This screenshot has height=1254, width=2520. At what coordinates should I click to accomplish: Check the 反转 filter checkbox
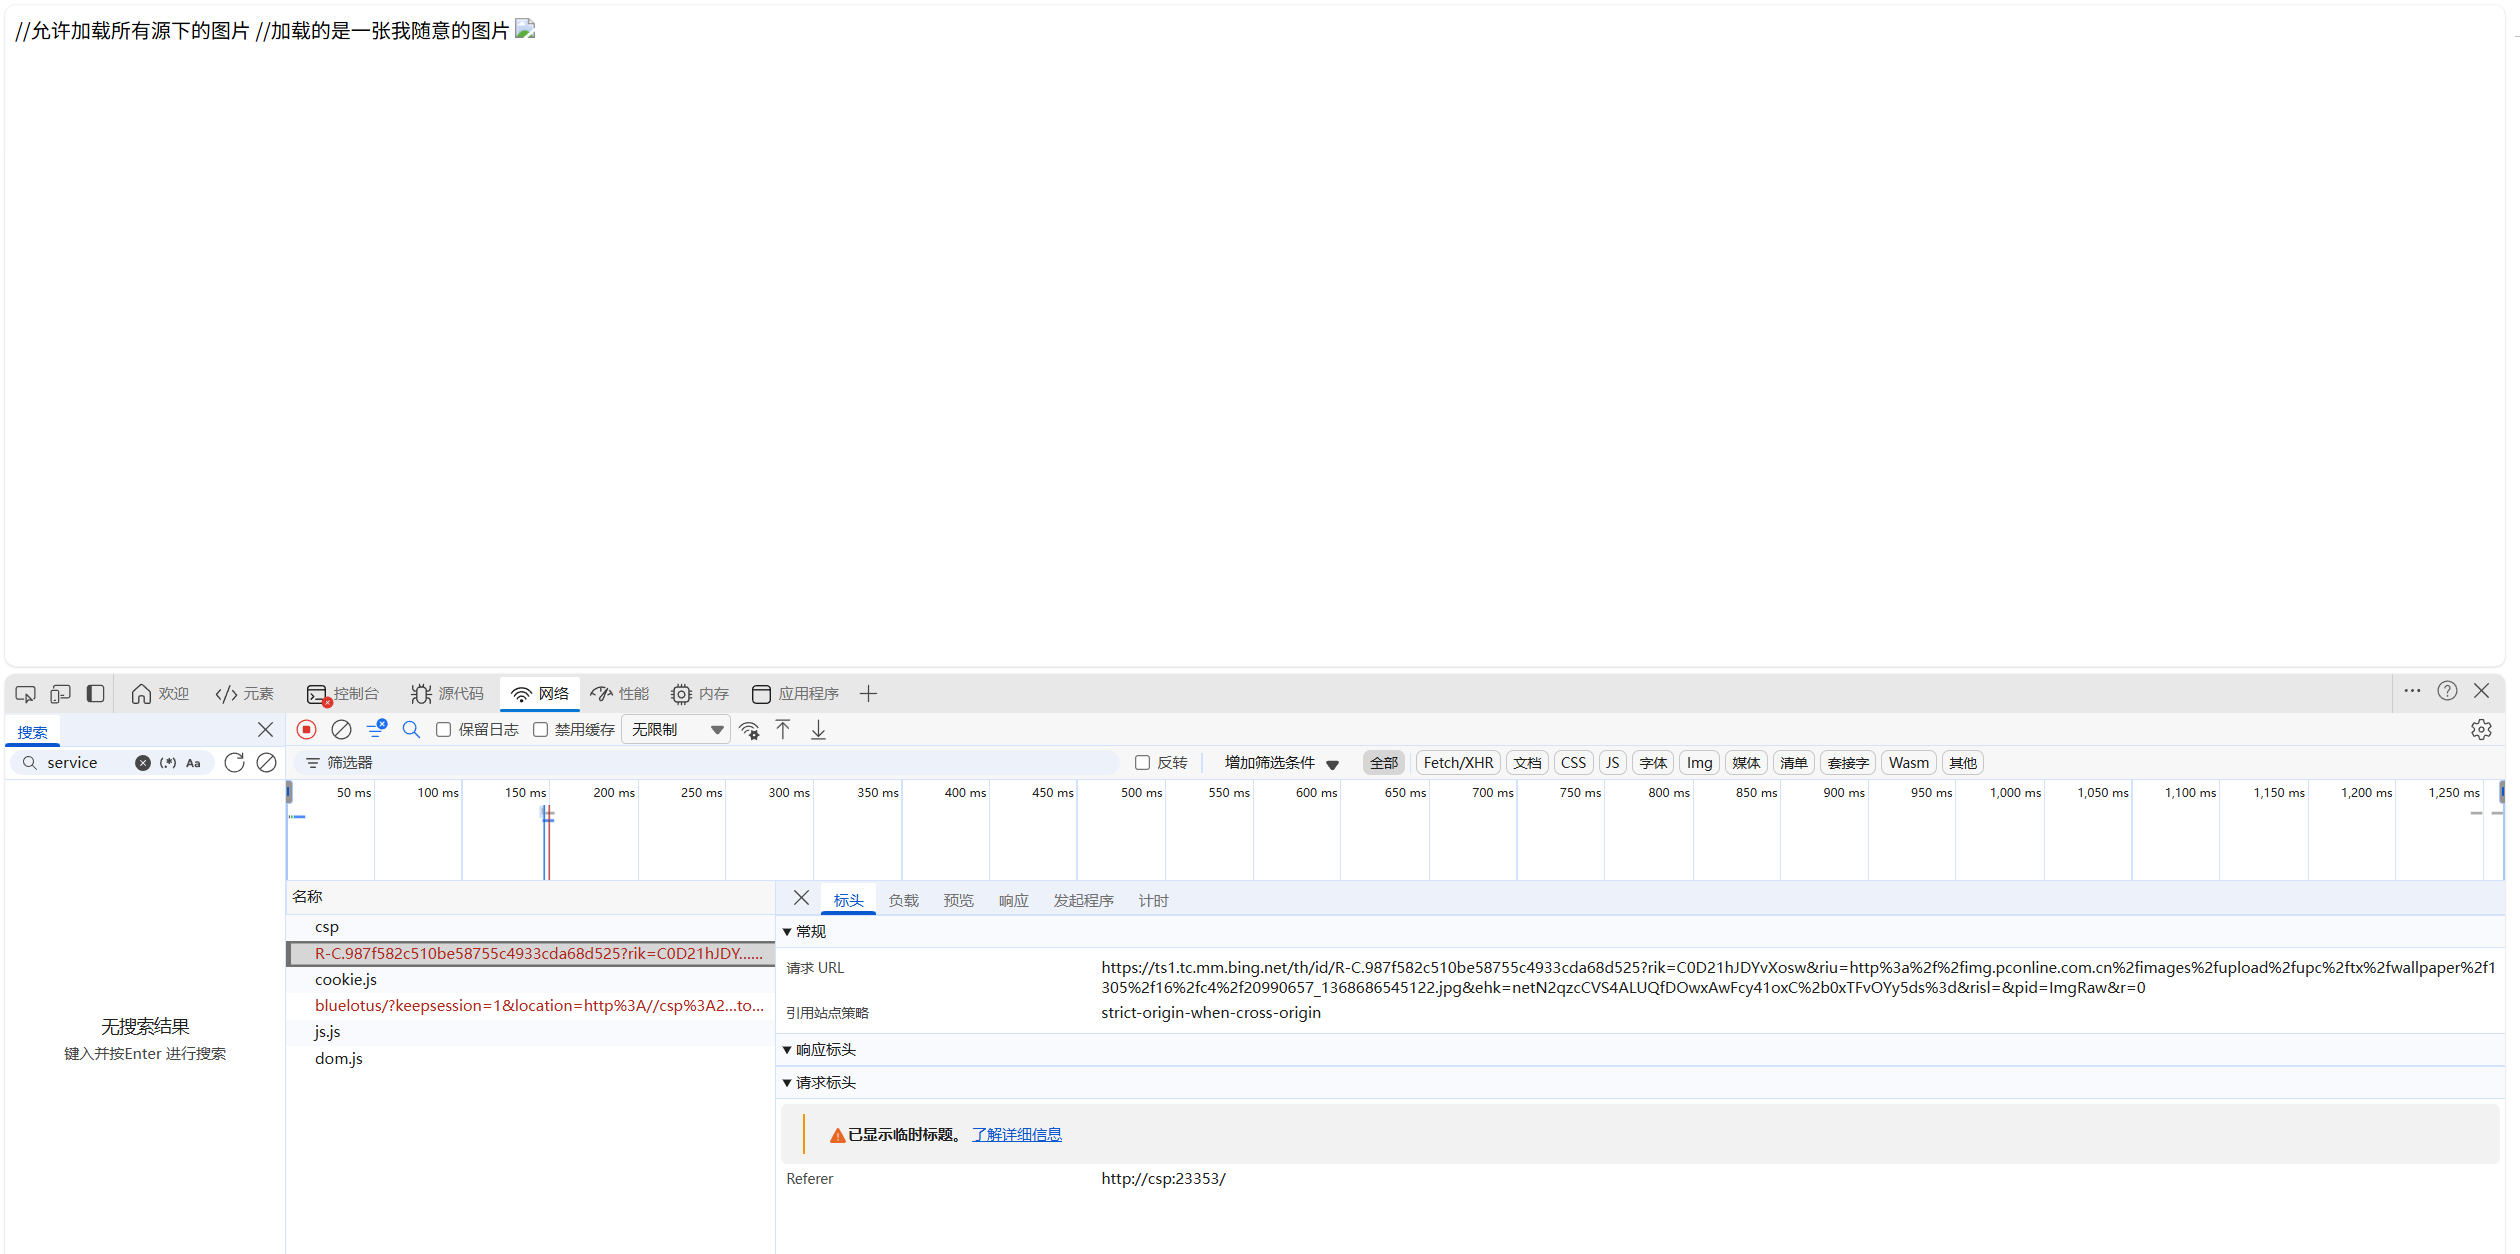point(1142,762)
